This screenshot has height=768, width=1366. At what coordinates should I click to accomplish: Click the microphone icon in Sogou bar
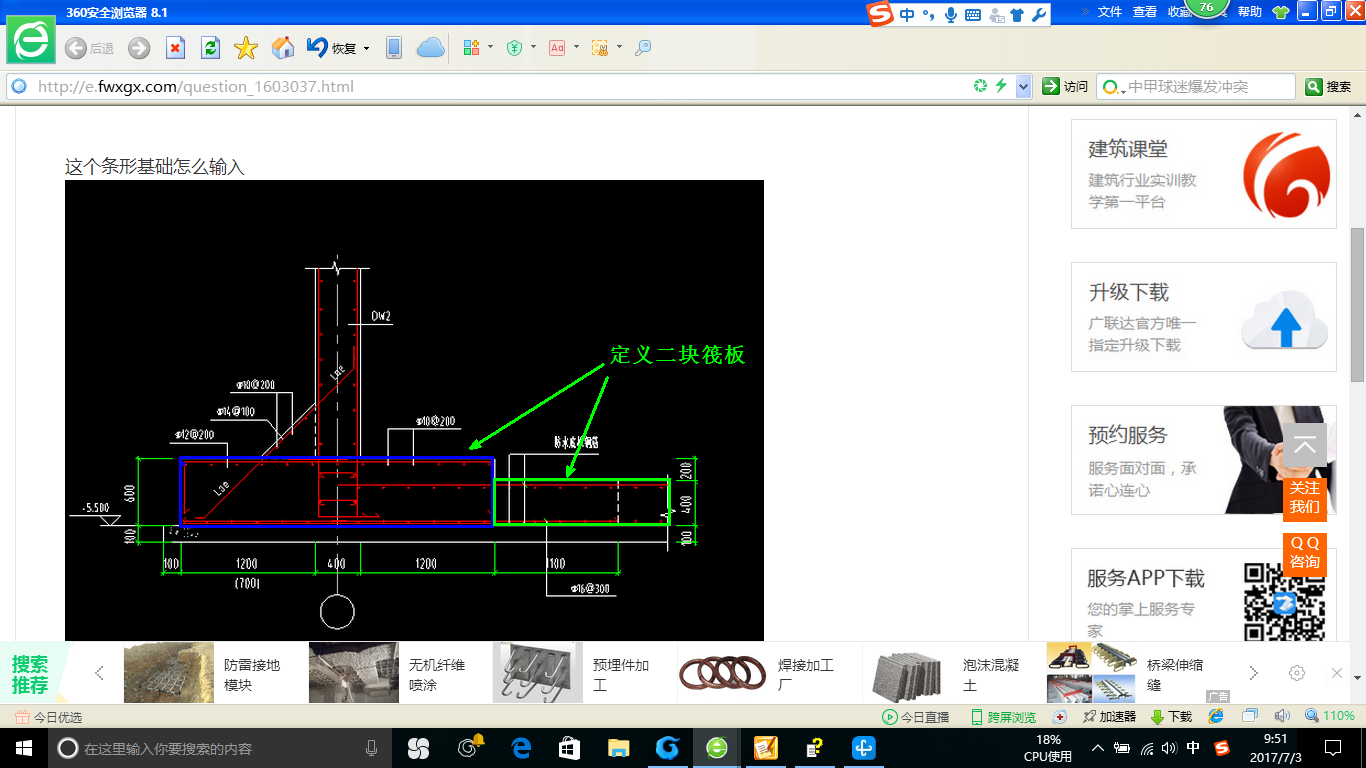[x=950, y=15]
